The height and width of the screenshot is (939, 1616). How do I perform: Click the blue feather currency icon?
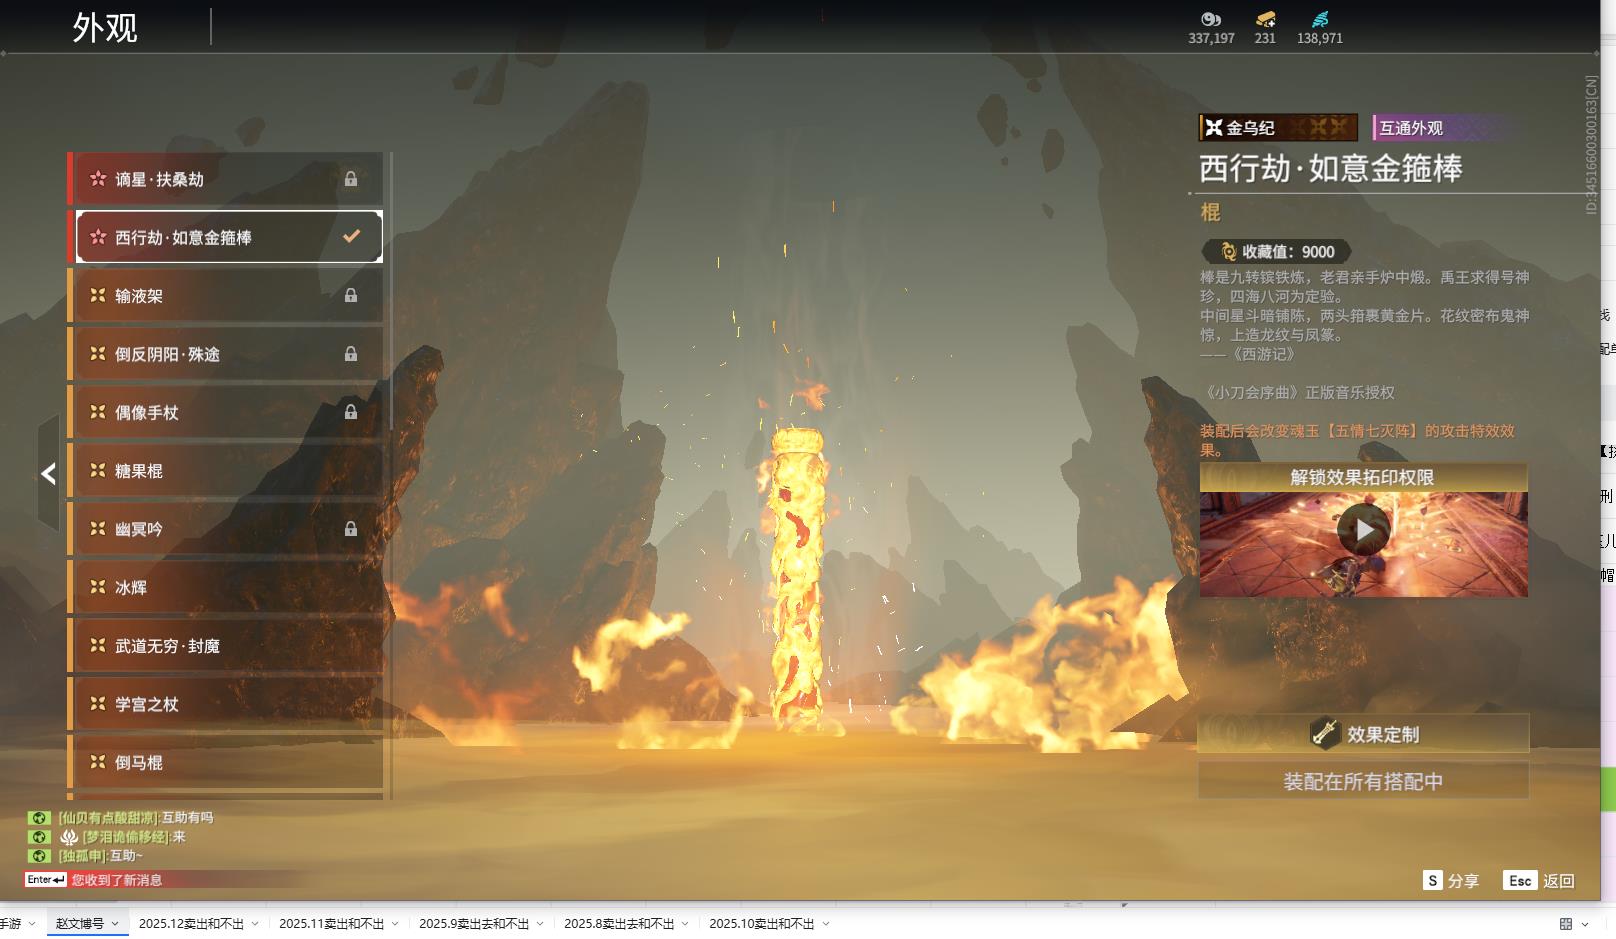[1320, 19]
